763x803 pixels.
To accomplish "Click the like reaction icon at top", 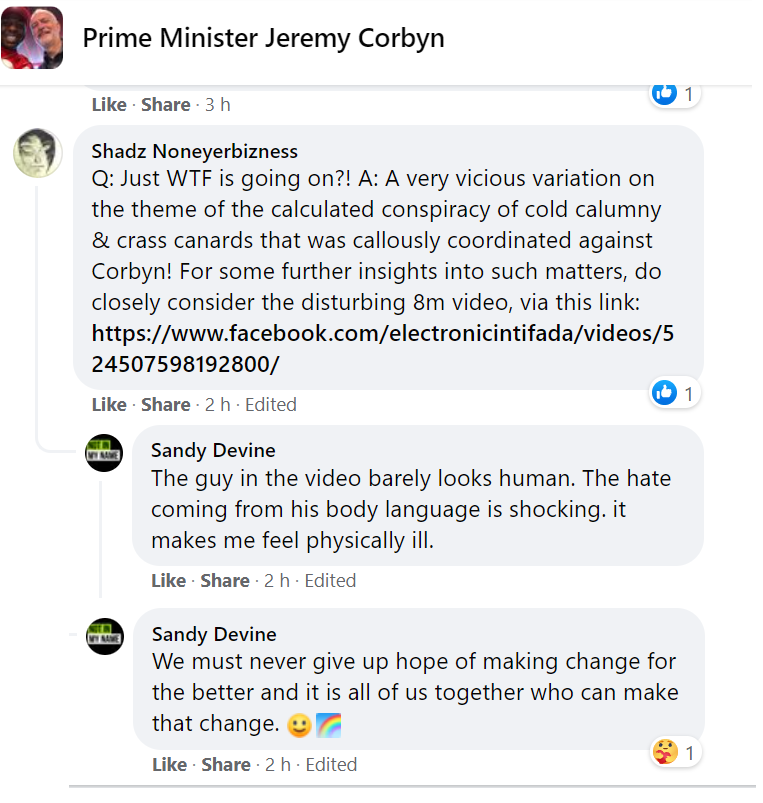I will click(x=665, y=94).
